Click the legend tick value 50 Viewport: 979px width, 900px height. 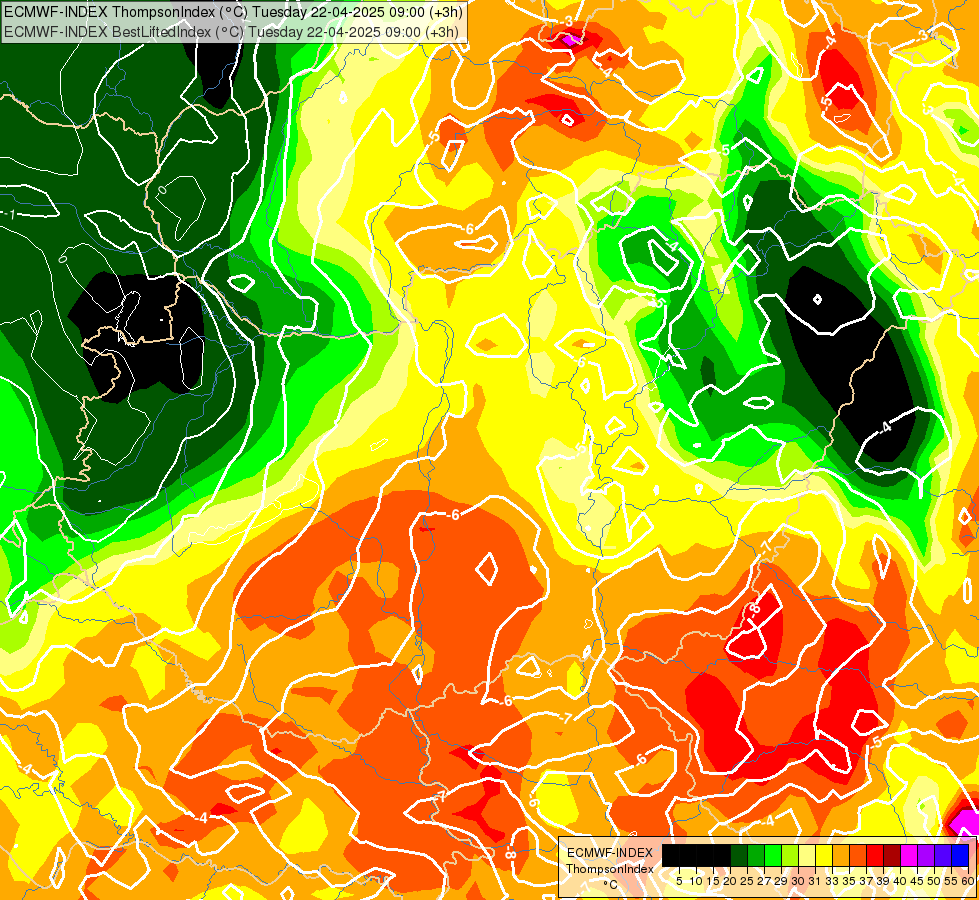point(935,881)
